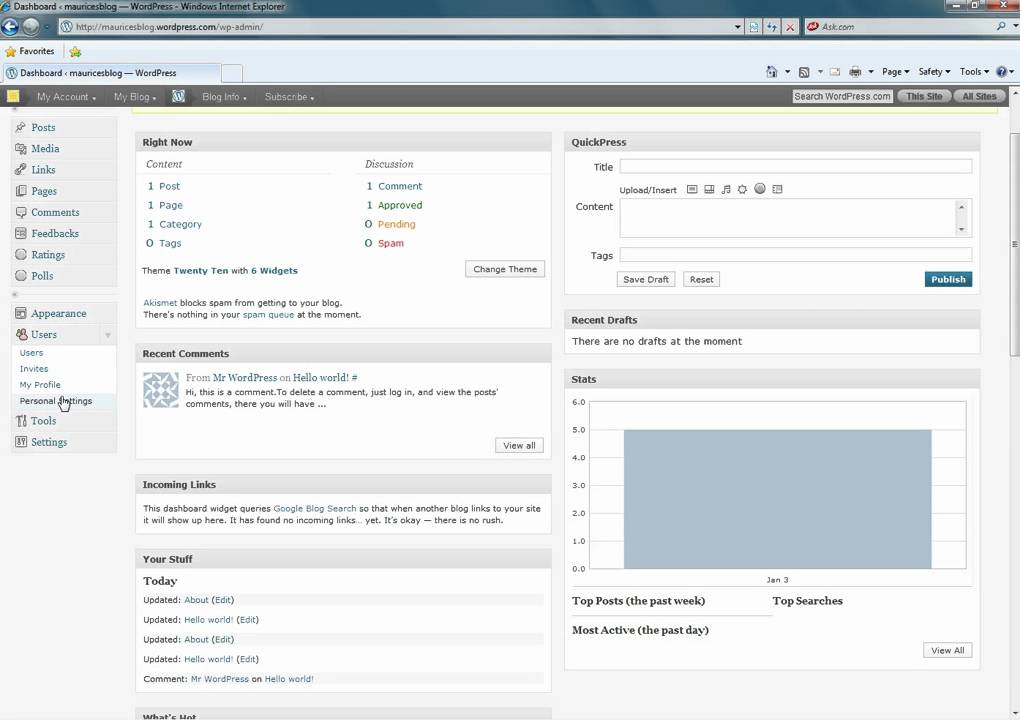Open the My Blog dropdown menu
The image size is (1020, 720).
tap(135, 97)
